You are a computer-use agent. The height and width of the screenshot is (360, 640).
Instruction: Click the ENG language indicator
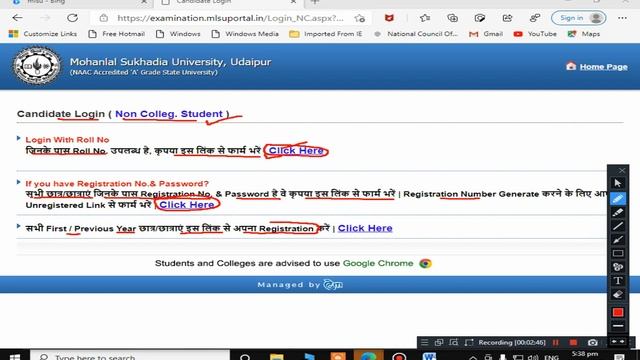click(x=551, y=358)
